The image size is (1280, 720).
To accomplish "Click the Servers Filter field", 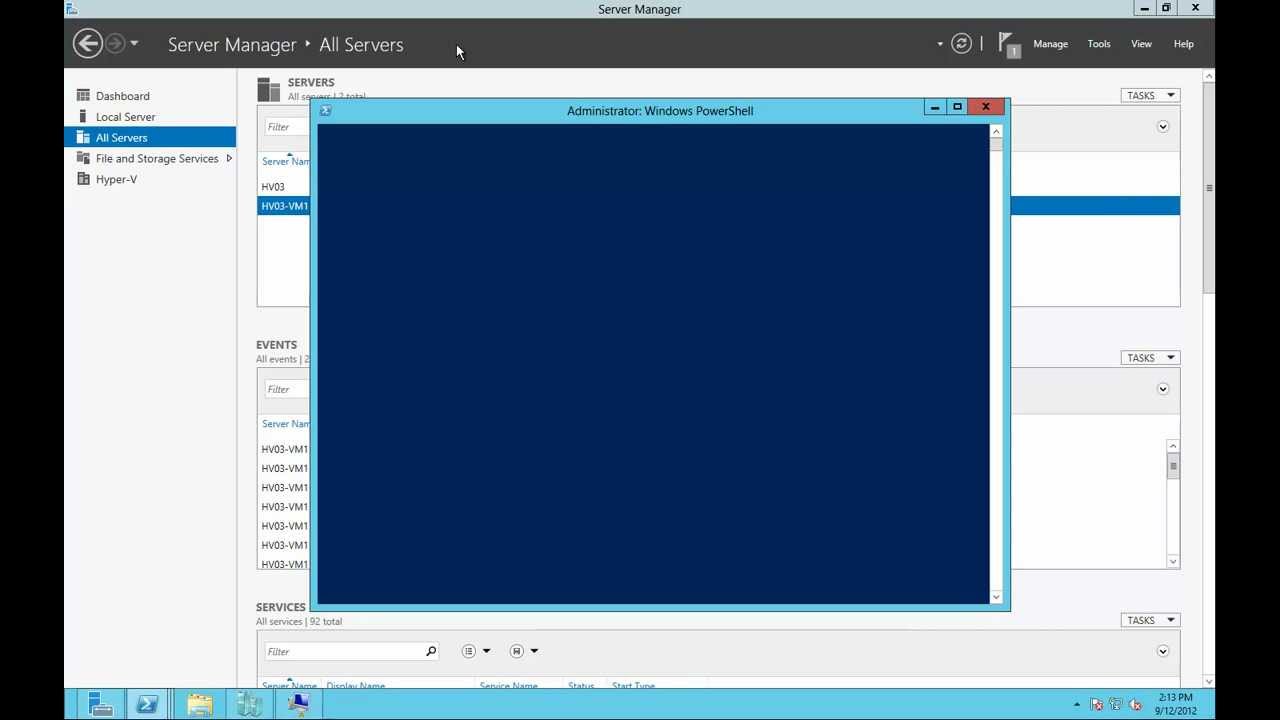I will coord(287,127).
